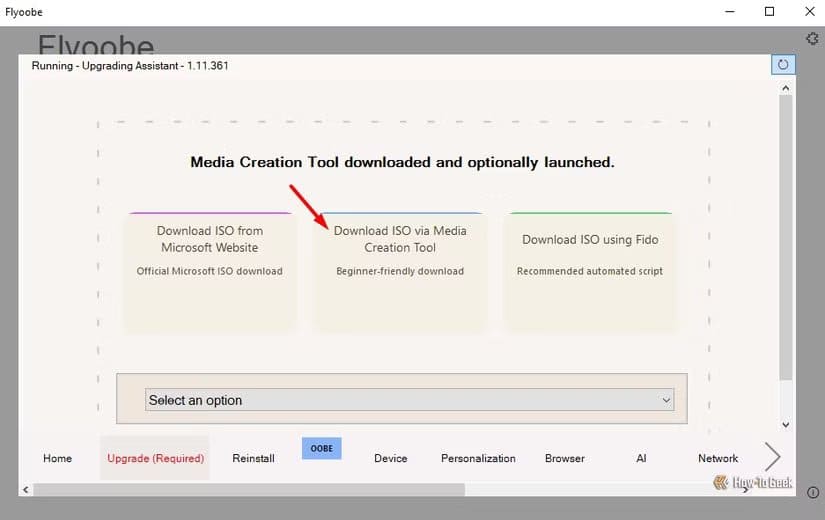Click the vertical scrollbar thumb
The width and height of the screenshot is (825, 520).
pos(786,237)
